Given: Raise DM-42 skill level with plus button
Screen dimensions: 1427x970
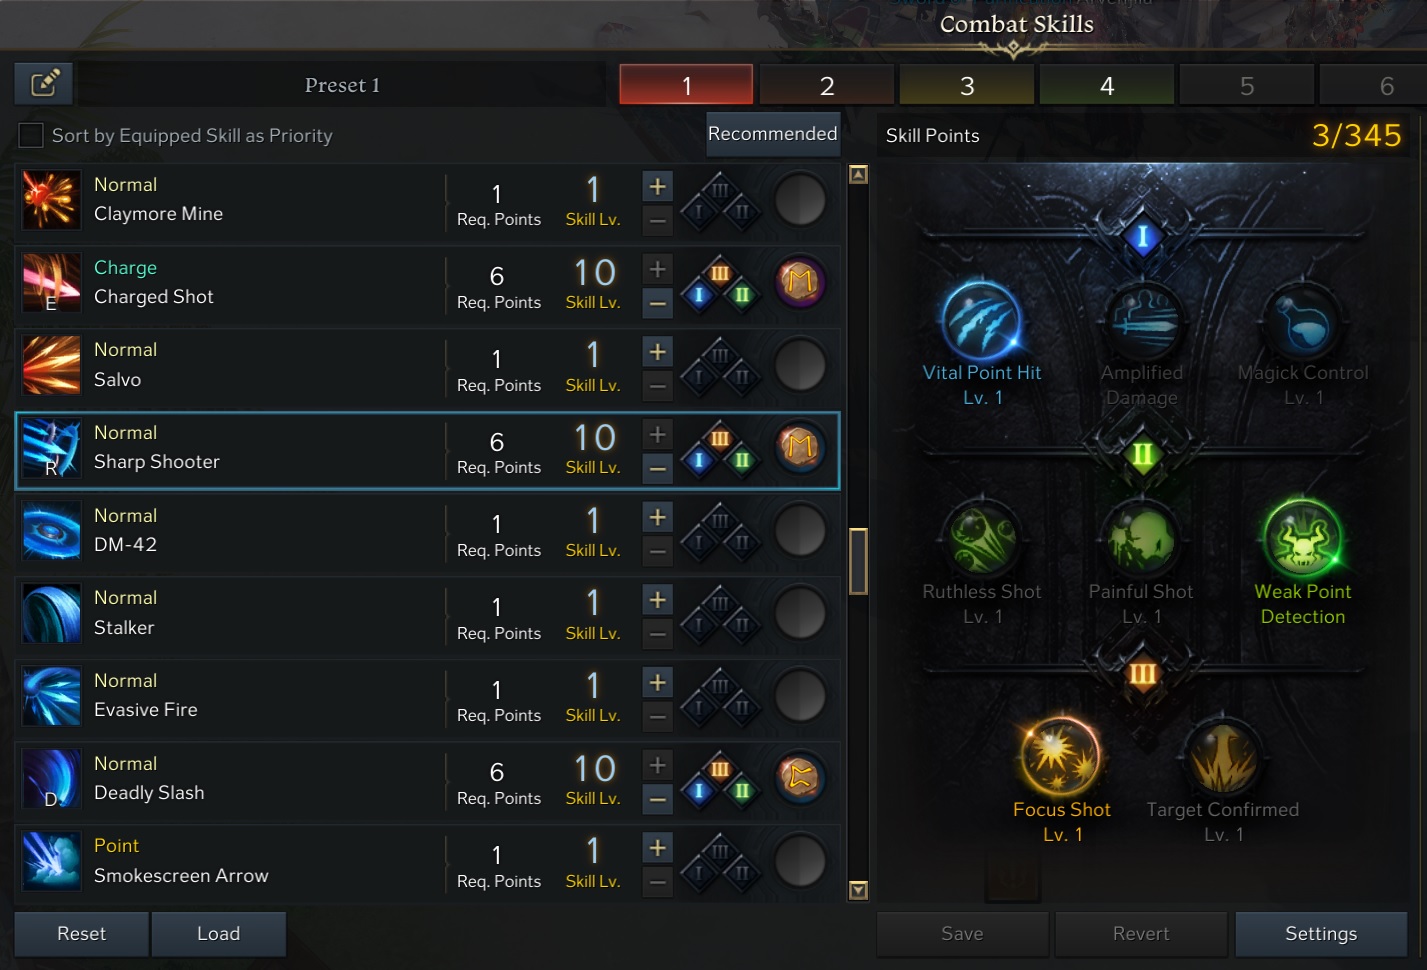Looking at the screenshot, I should tap(657, 517).
